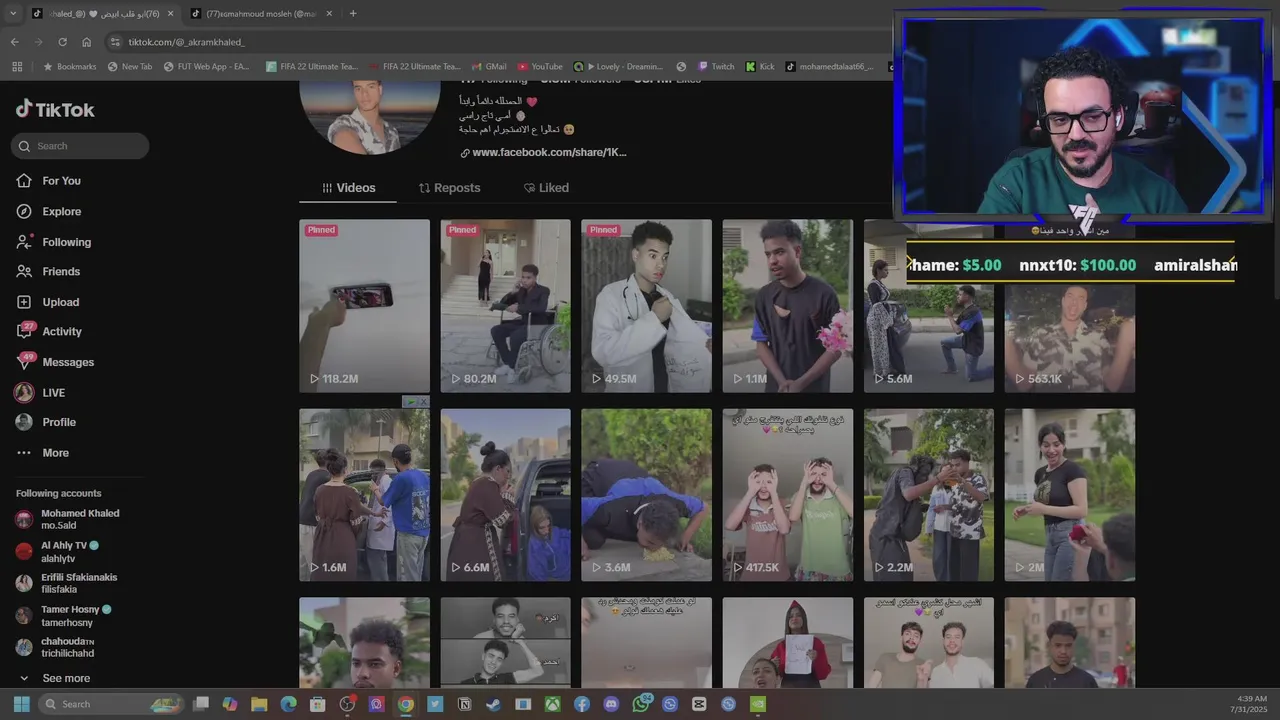The height and width of the screenshot is (720, 1280).
Task: Open the Windows Start menu
Action: pos(21,704)
